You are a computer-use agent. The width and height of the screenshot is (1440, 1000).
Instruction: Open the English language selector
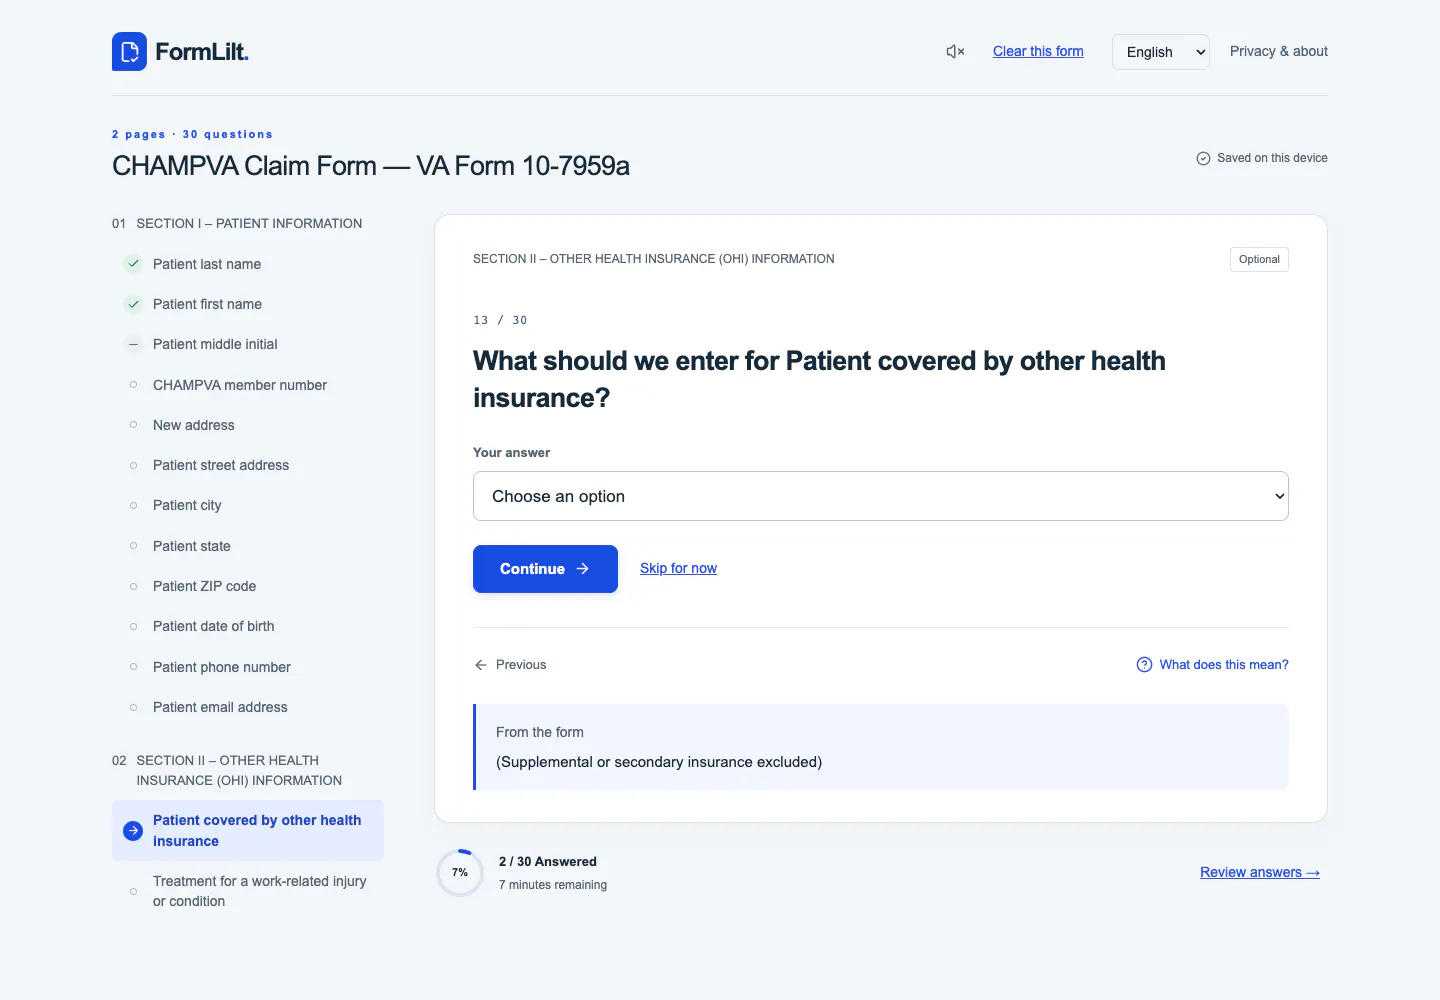click(1161, 52)
